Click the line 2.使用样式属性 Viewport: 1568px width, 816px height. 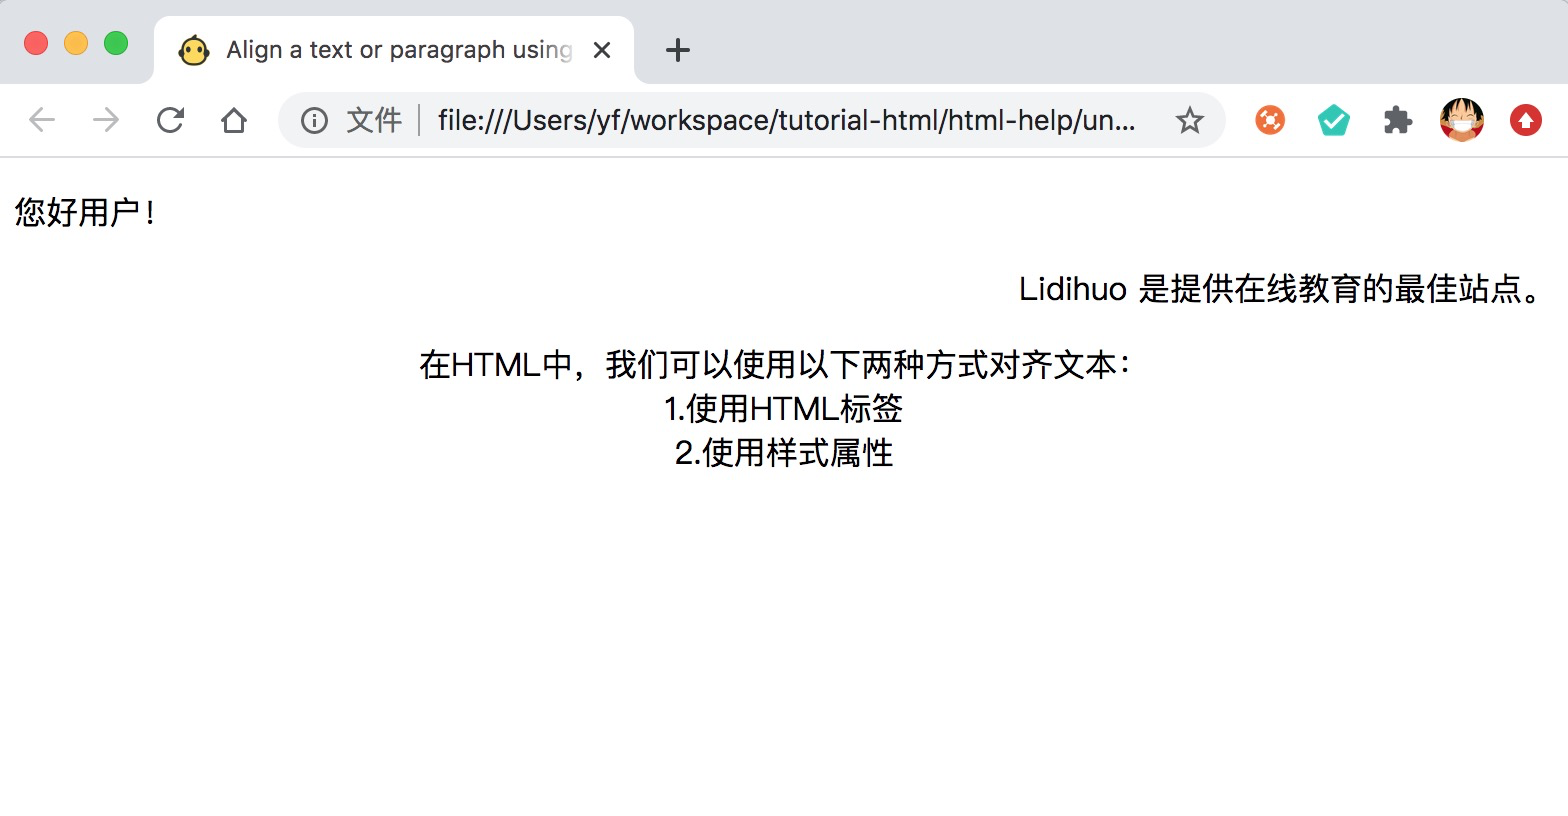tap(784, 453)
